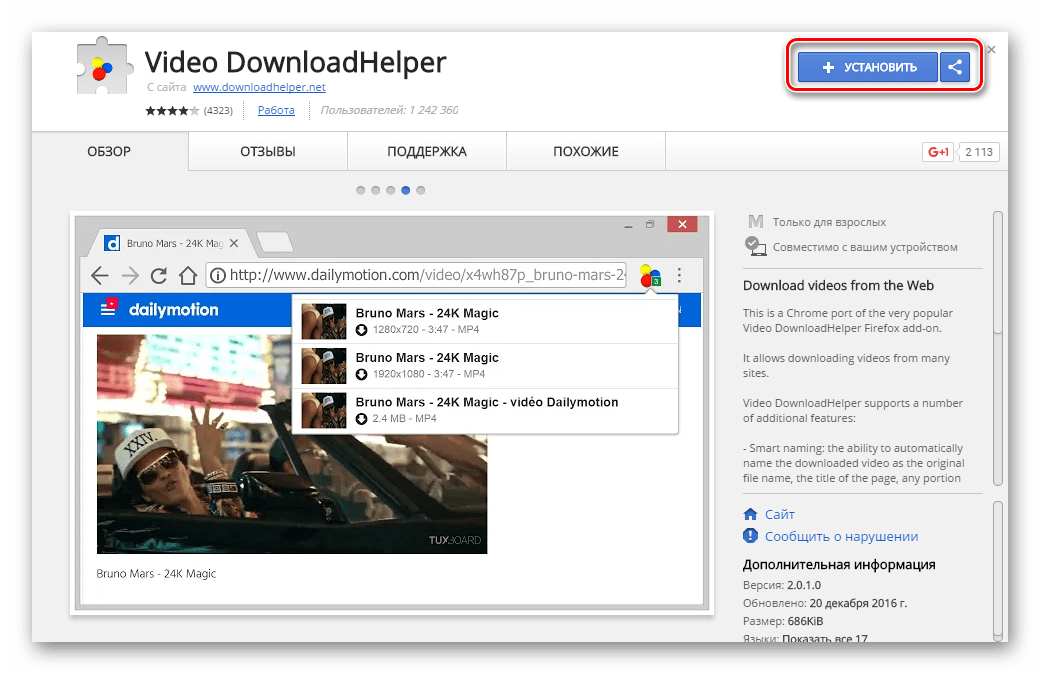
Task: Click the back arrow in the browser preview
Action: 99,275
